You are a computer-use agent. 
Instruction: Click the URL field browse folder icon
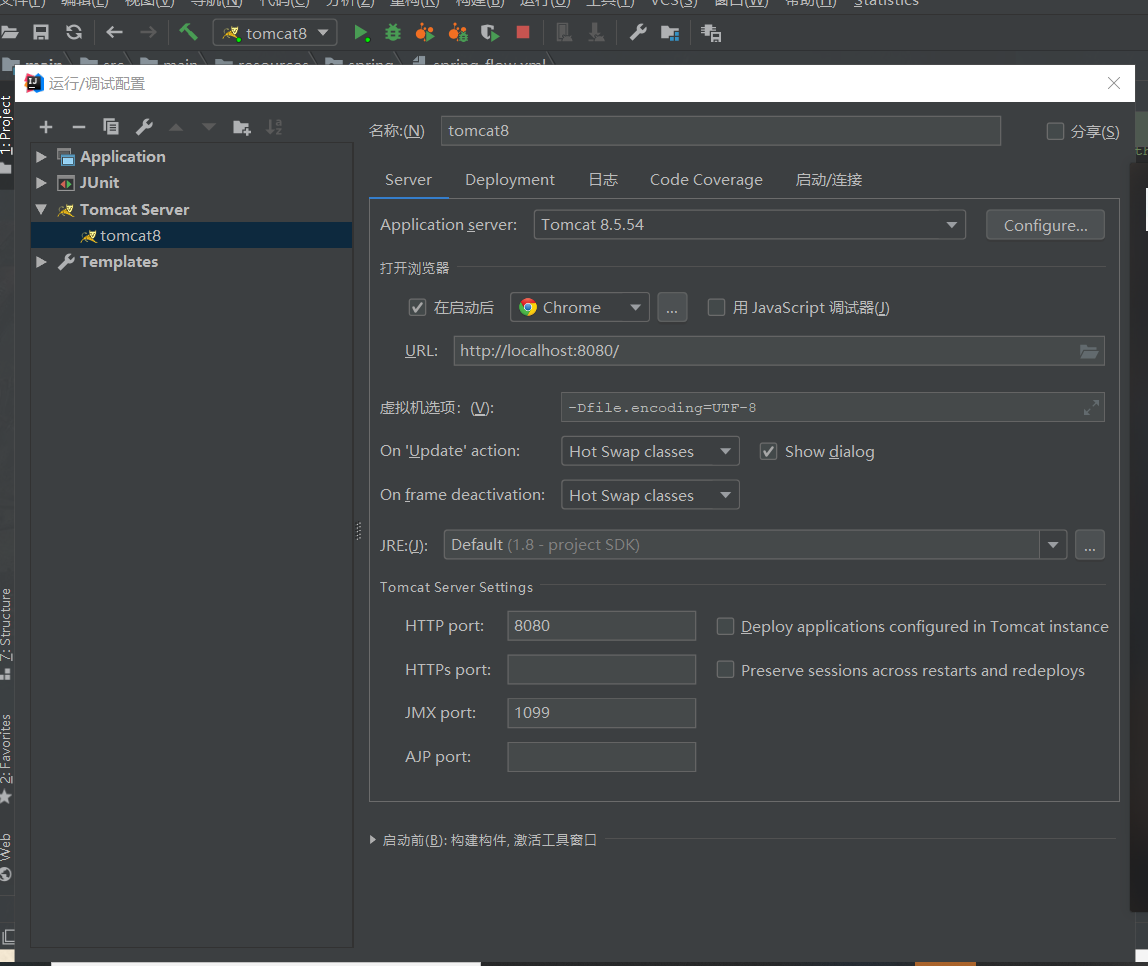(x=1089, y=352)
